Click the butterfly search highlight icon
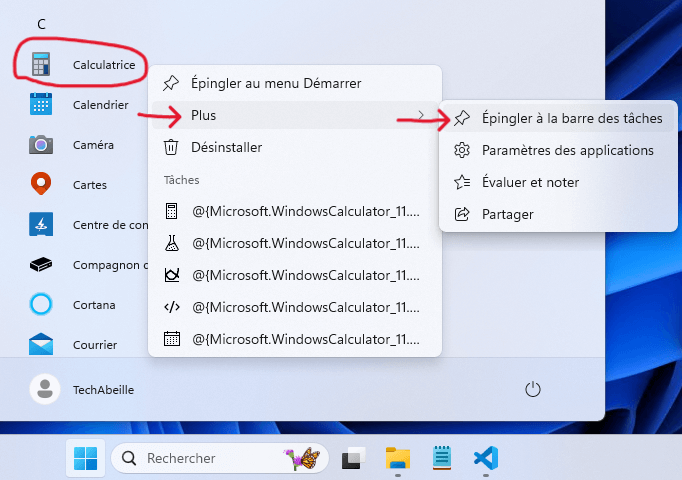 [302, 458]
